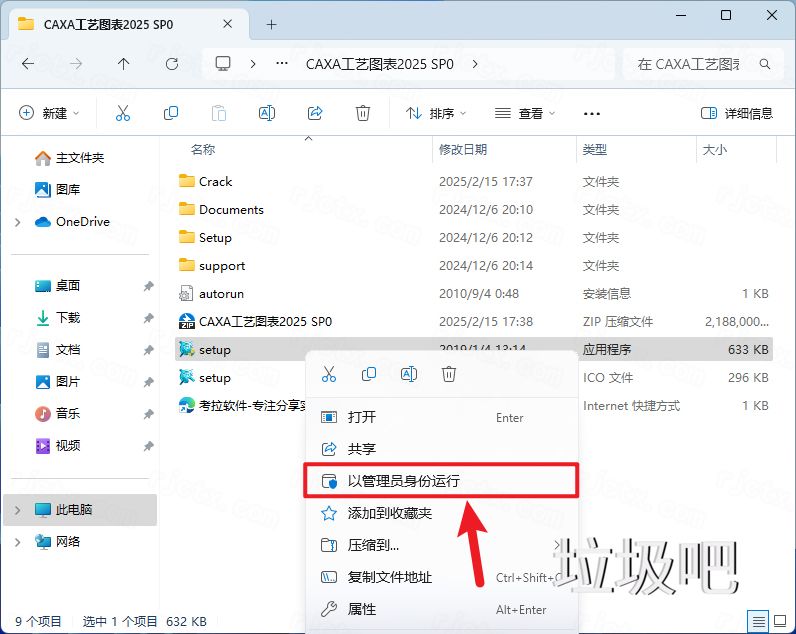Viewport: 796px width, 634px height.
Task: Click the search magnifier icon
Action: pyautogui.click(x=765, y=64)
